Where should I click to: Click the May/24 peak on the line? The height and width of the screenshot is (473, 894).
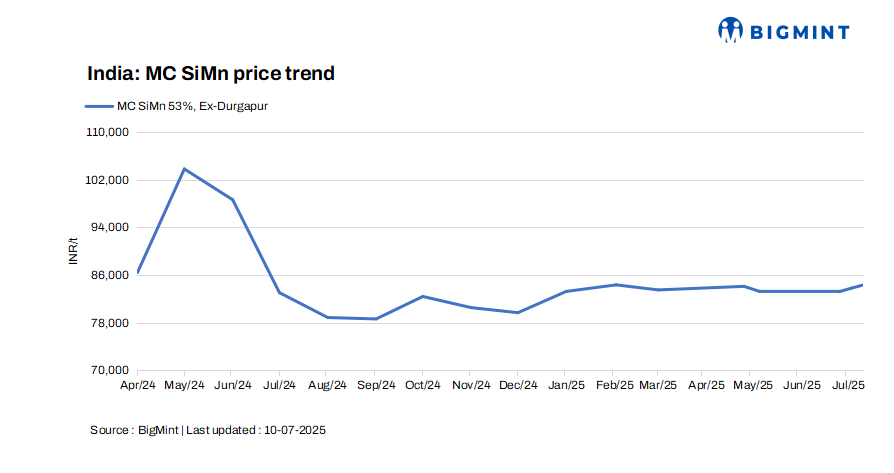pos(184,169)
